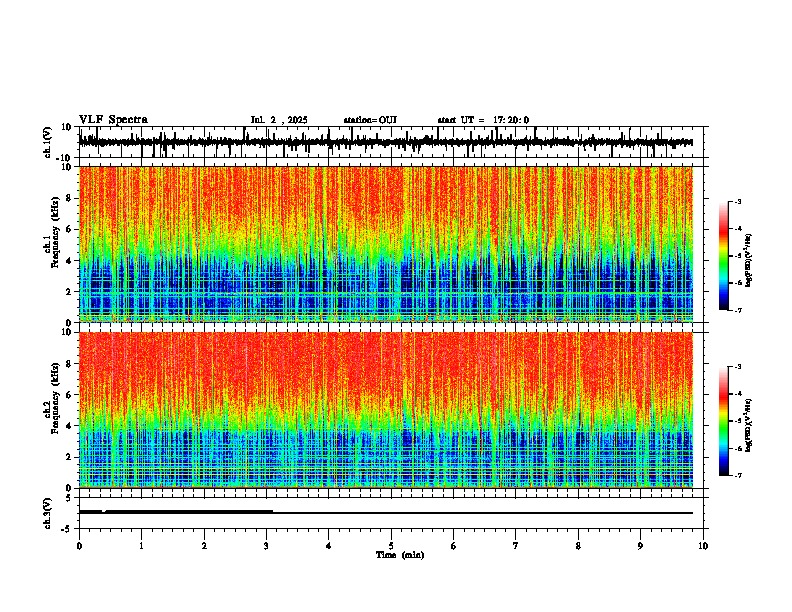Image resolution: width=792 pixels, height=612 pixels.
Task: Click time axis tick label "9"
Action: coord(640,546)
